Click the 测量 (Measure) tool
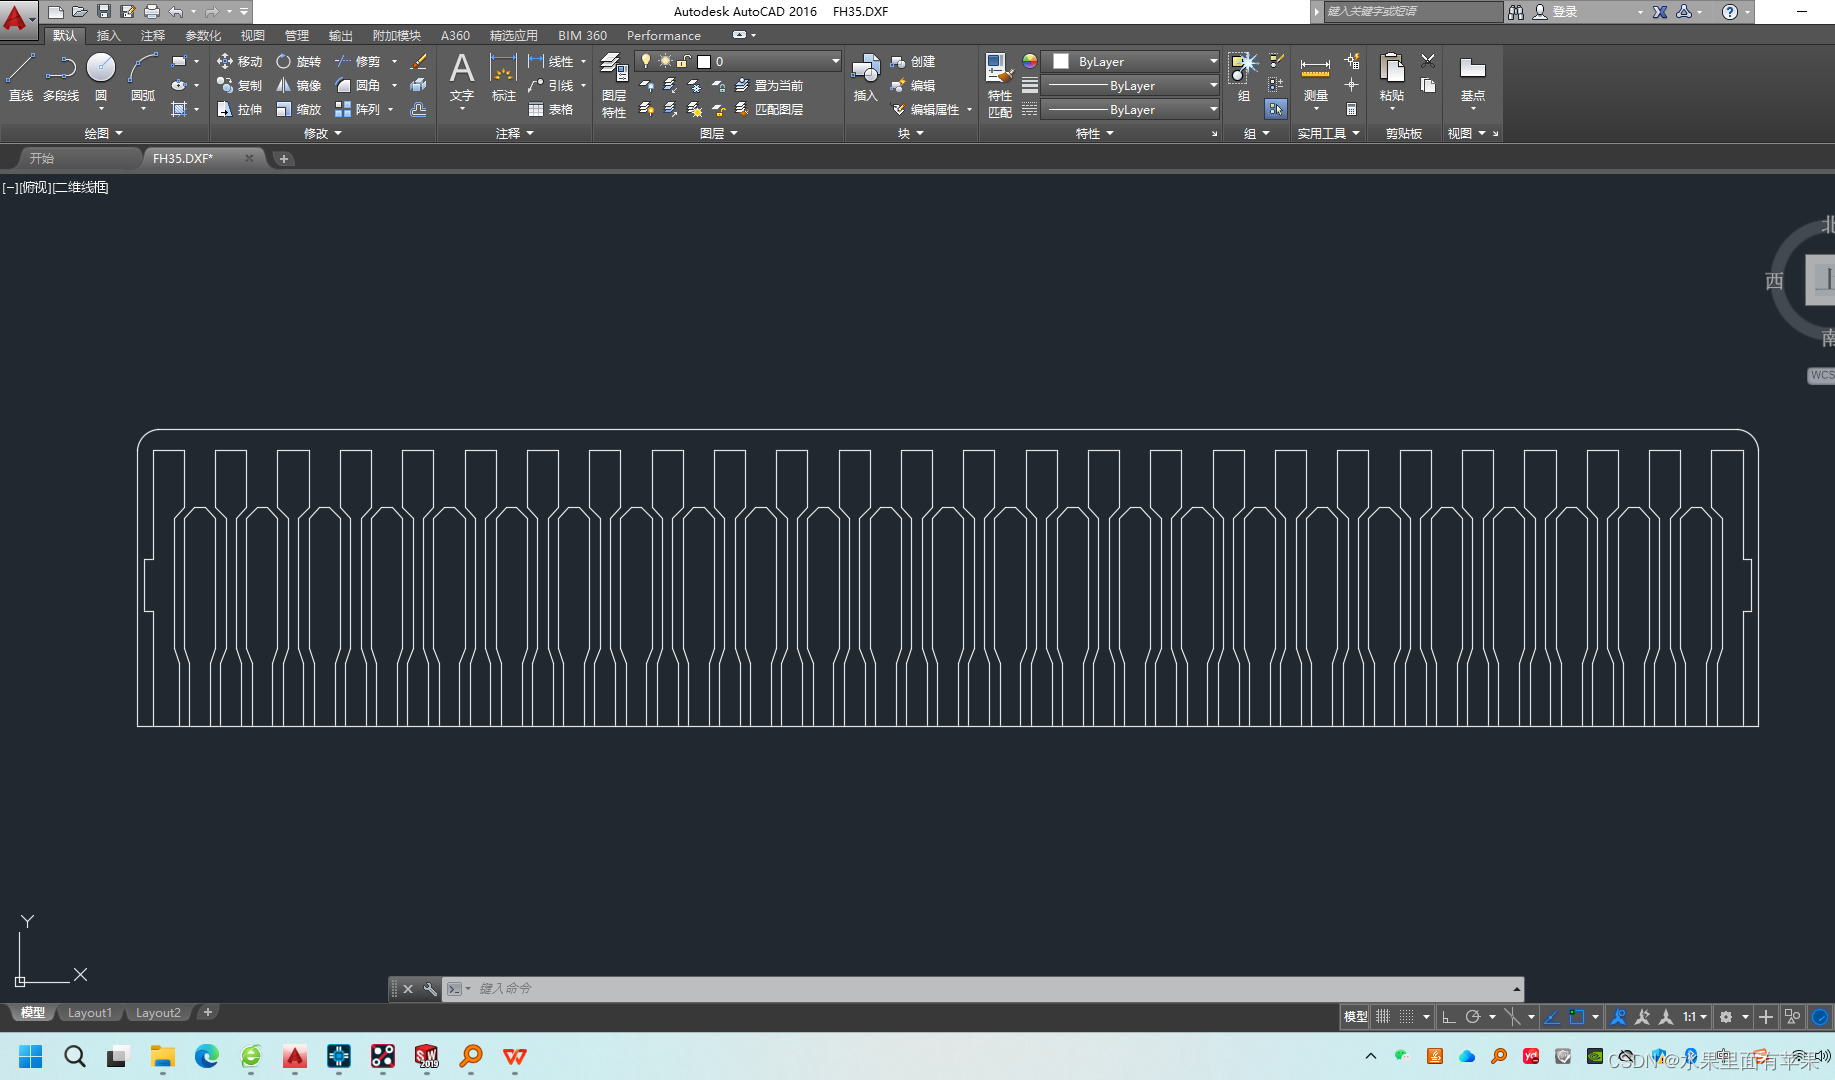Viewport: 1835px width, 1080px height. 1315,78
